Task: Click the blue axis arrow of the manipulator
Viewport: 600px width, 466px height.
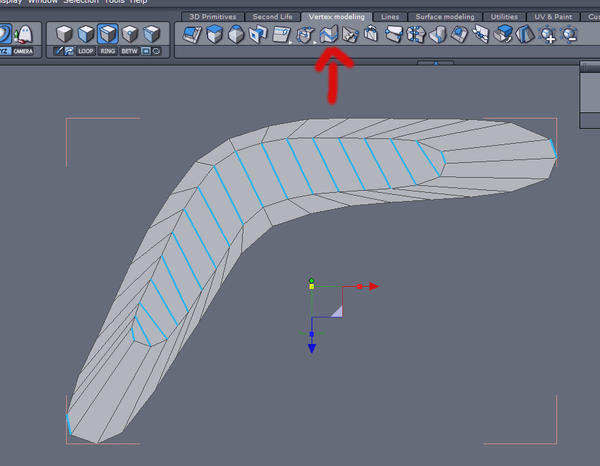Action: click(x=312, y=348)
